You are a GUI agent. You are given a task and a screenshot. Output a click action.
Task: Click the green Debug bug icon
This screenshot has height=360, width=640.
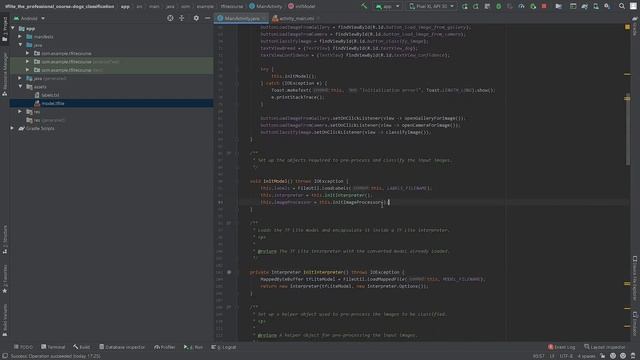coord(499,7)
